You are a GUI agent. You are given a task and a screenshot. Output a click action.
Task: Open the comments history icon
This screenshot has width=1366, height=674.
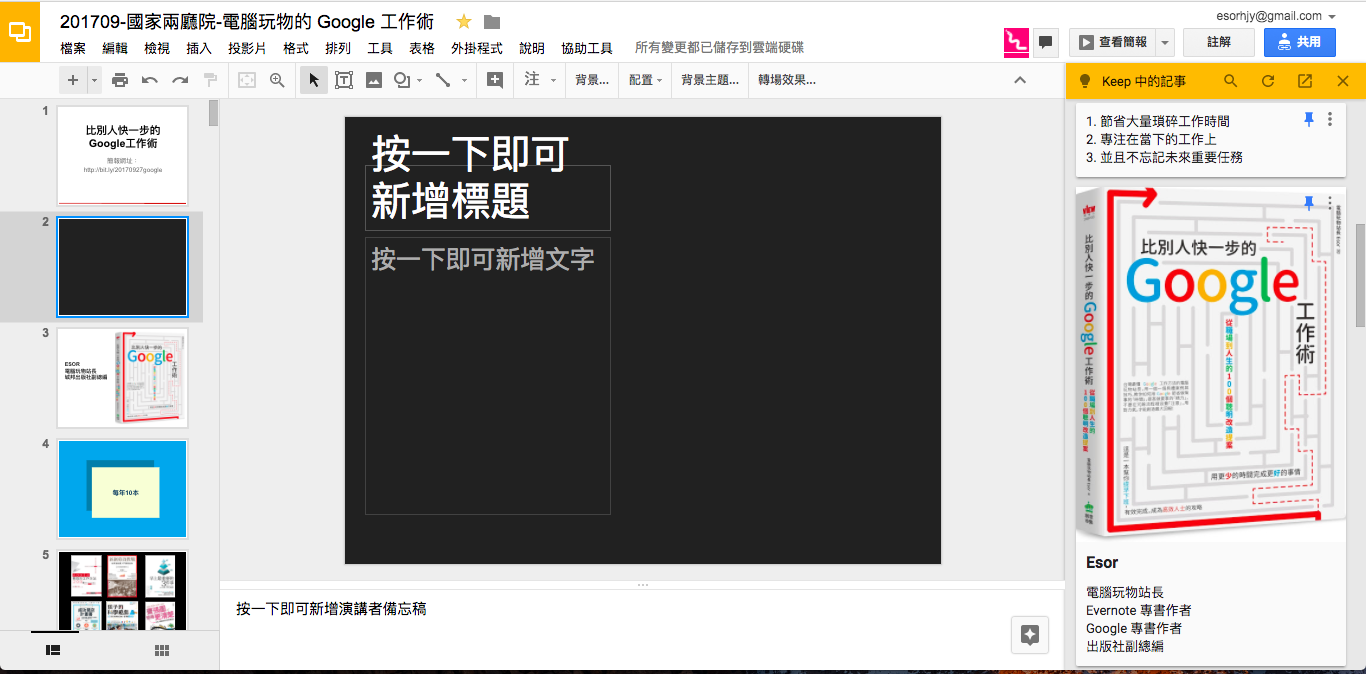pos(1046,42)
